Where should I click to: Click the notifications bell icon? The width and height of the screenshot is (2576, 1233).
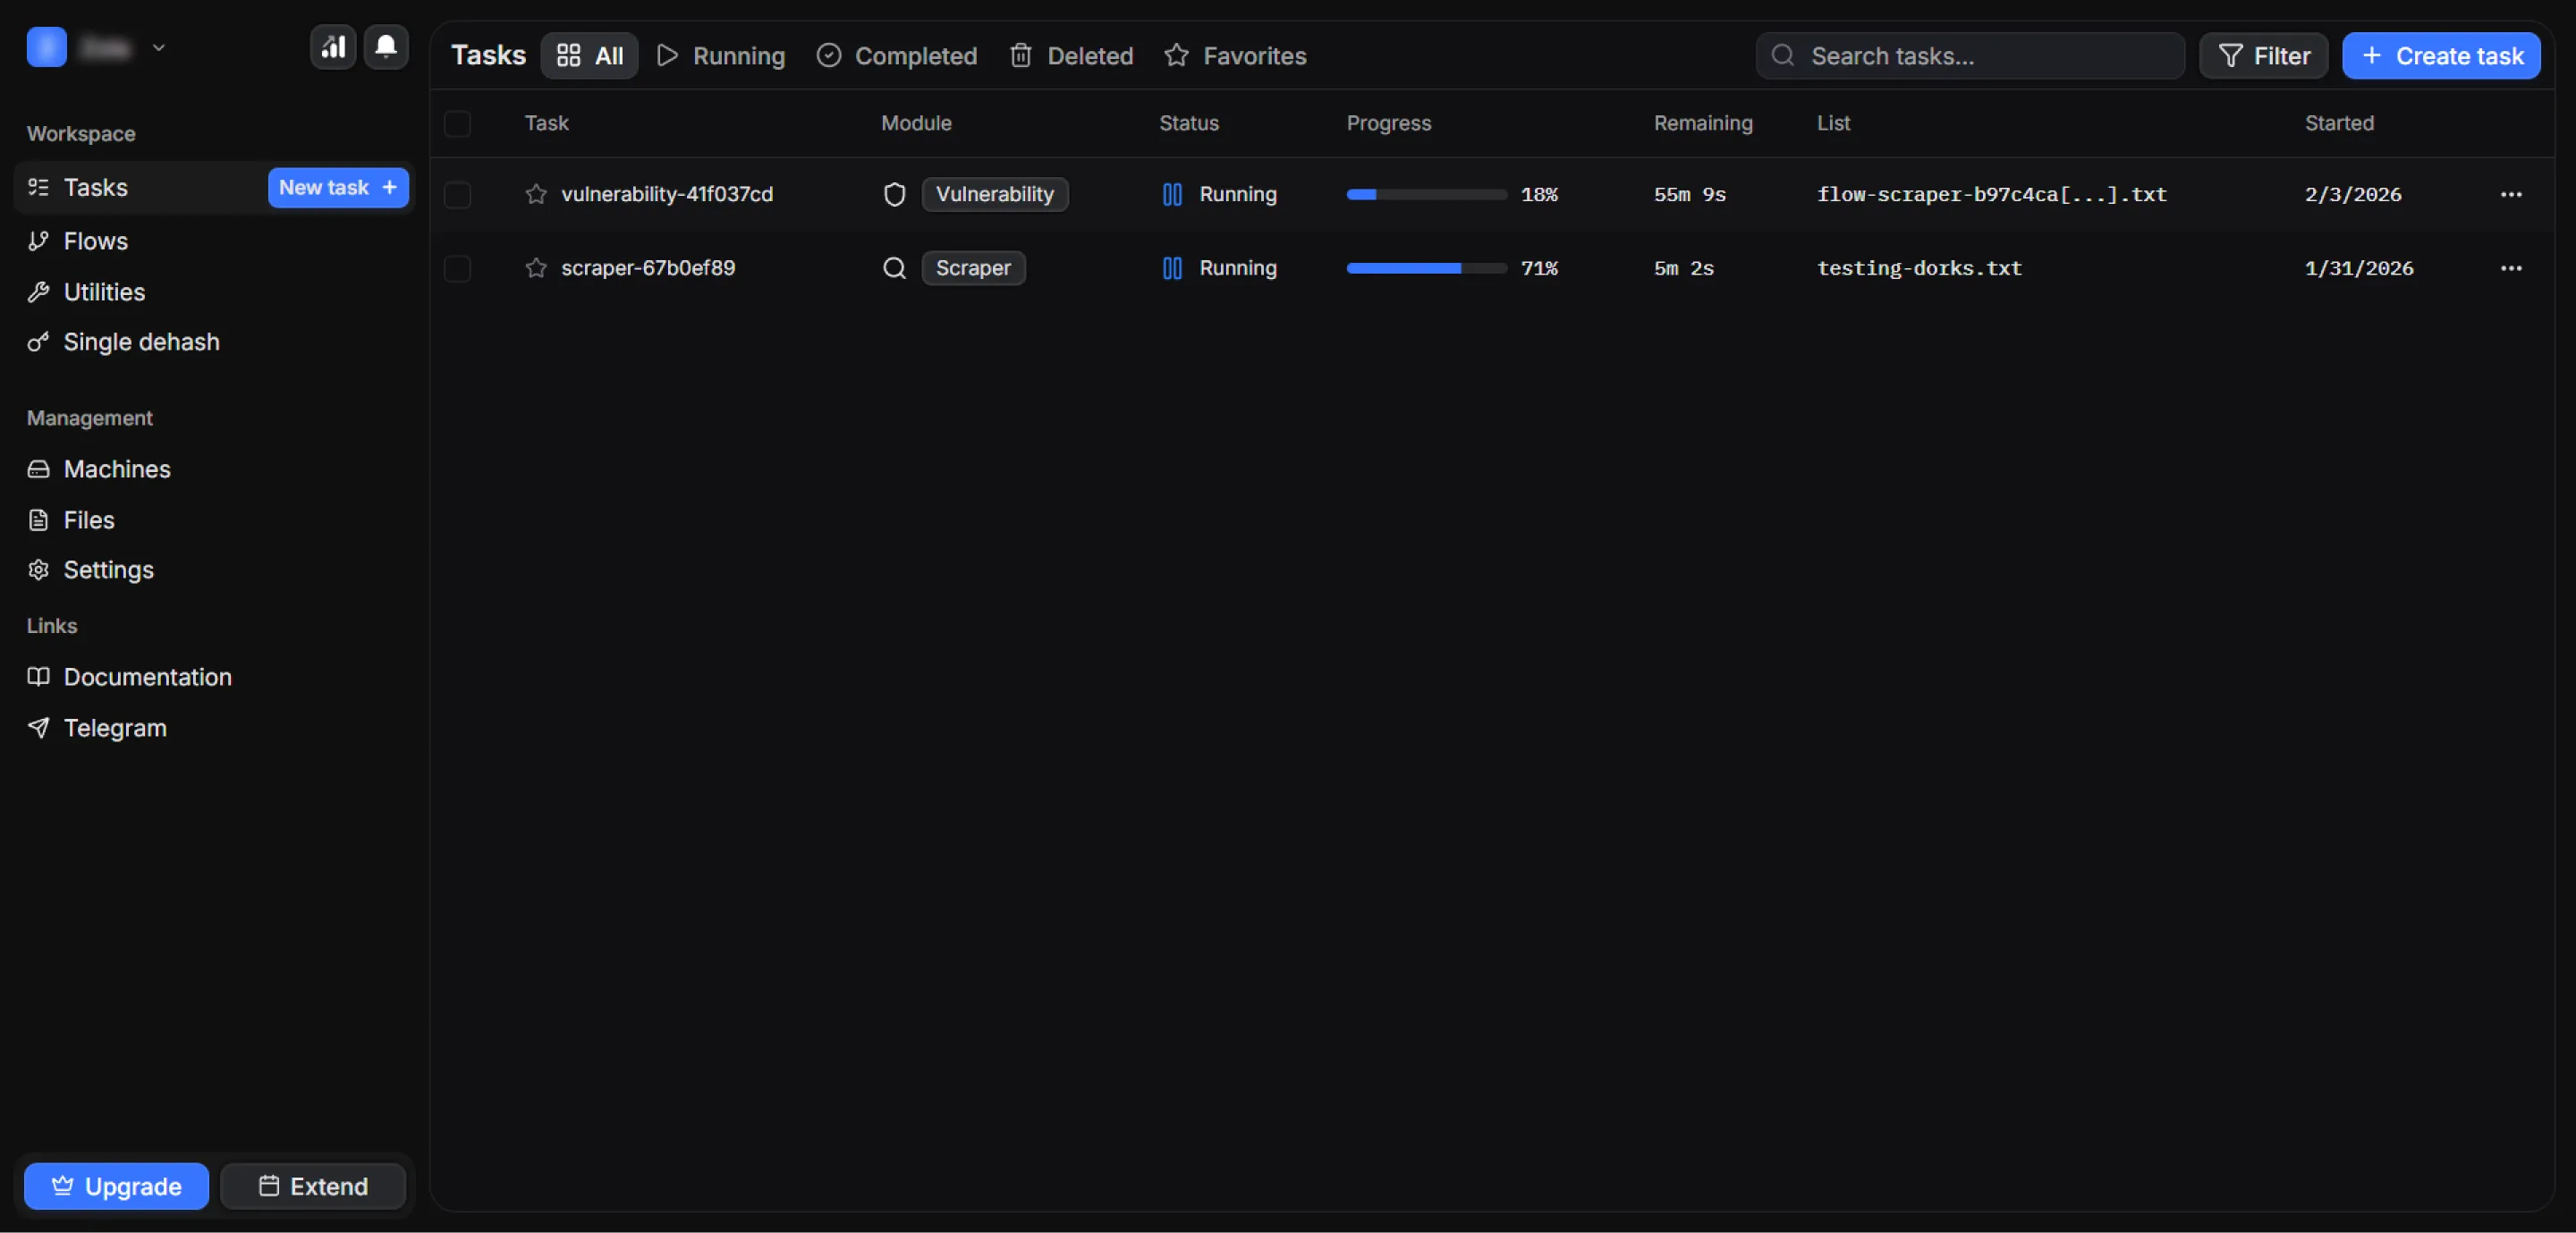tap(386, 47)
